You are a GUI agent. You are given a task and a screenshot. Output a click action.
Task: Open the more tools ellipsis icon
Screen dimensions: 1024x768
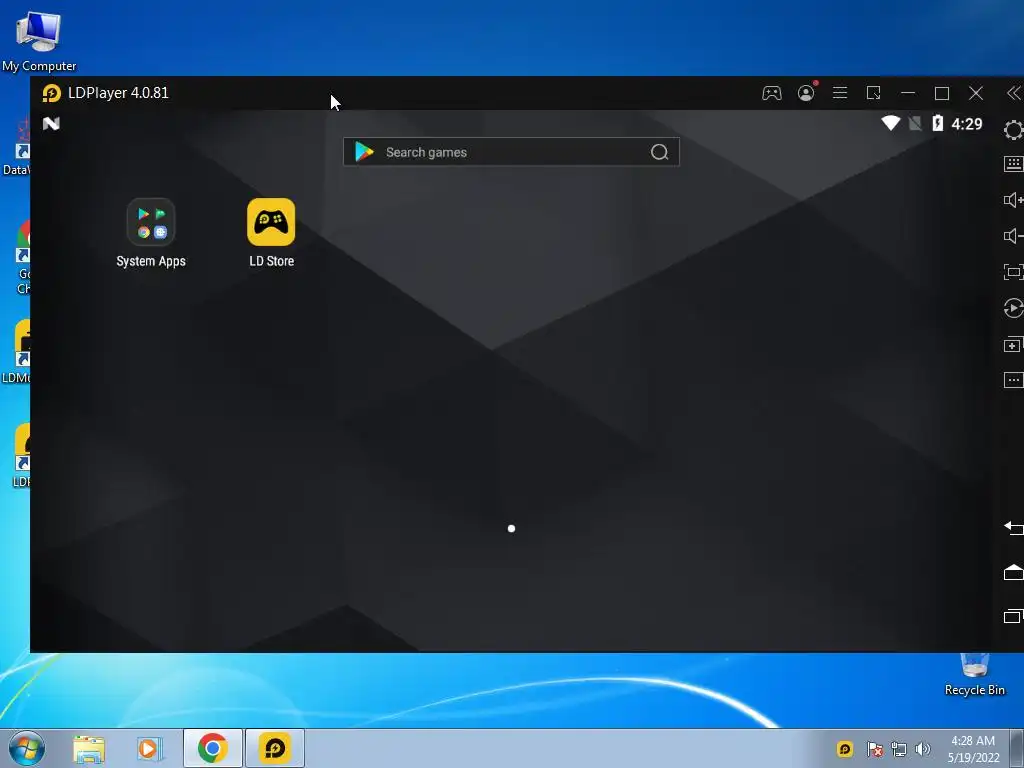point(1014,380)
